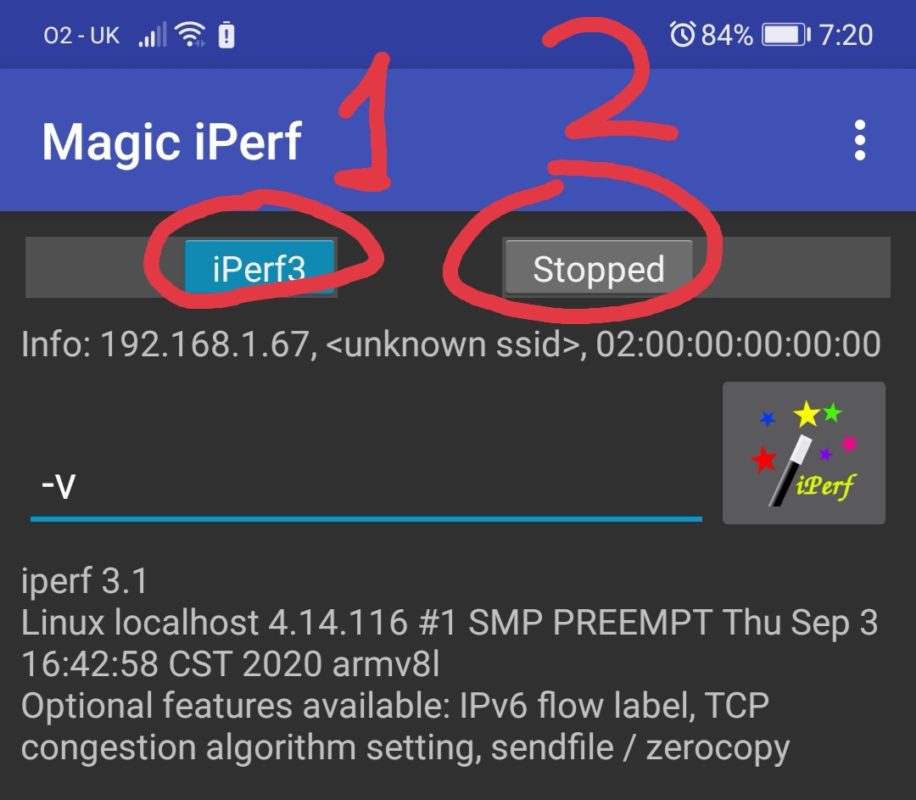Tap the Optional features available output line
Image resolution: width=916 pixels, height=800 pixels.
[x=405, y=726]
